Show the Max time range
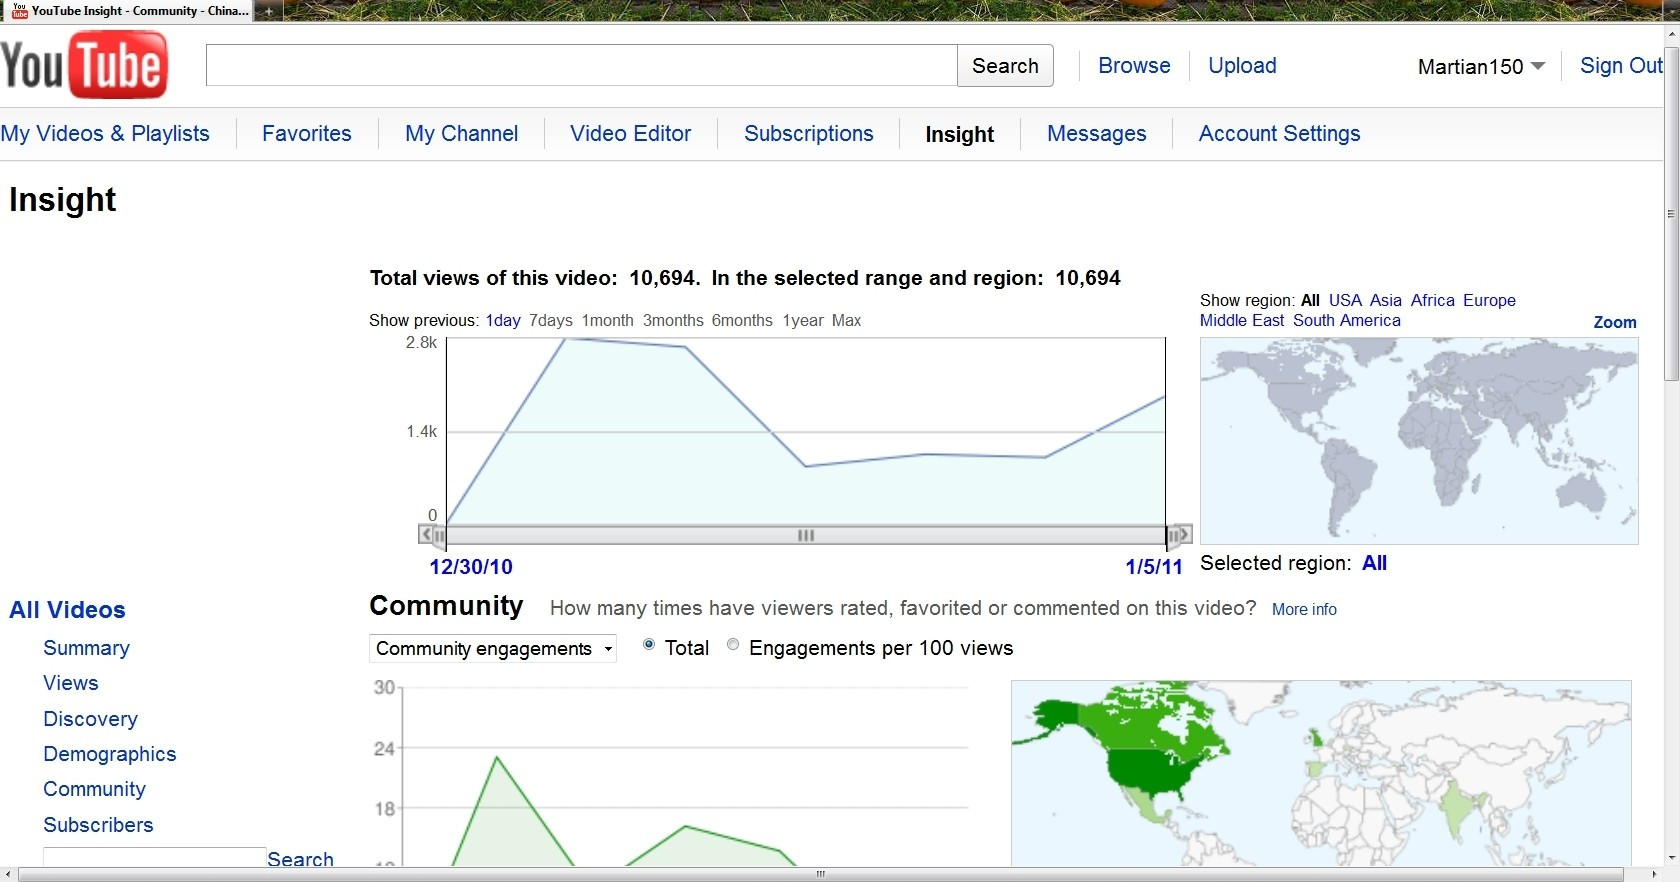This screenshot has height=882, width=1680. click(846, 320)
